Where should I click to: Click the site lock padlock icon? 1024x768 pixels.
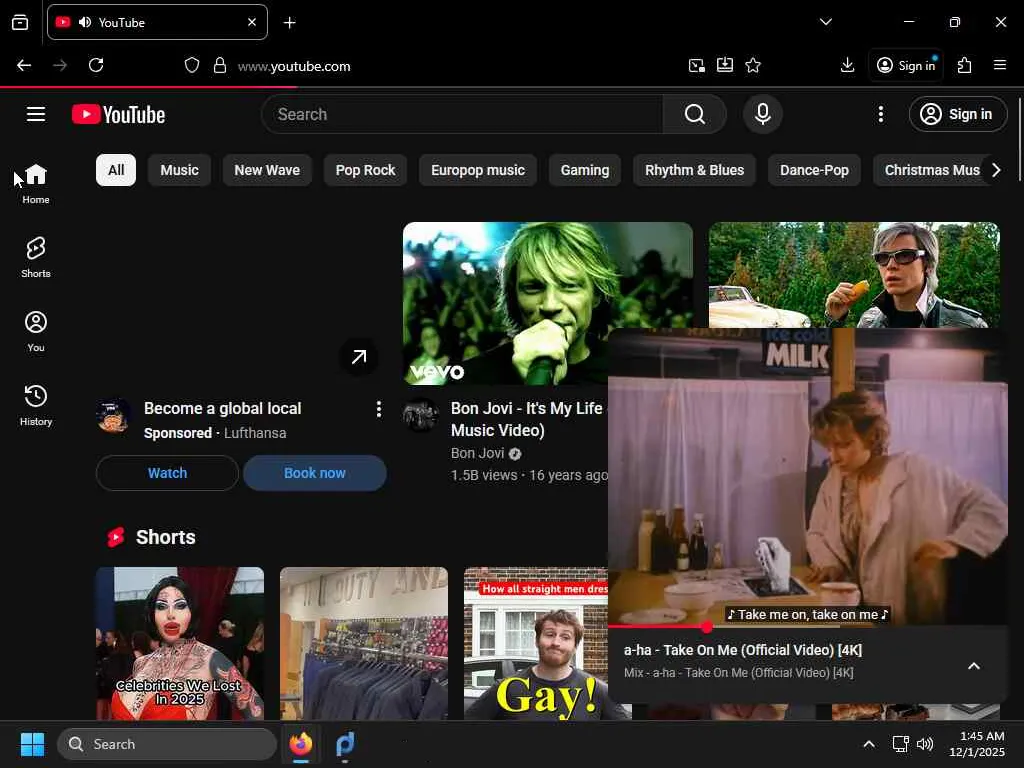point(220,65)
